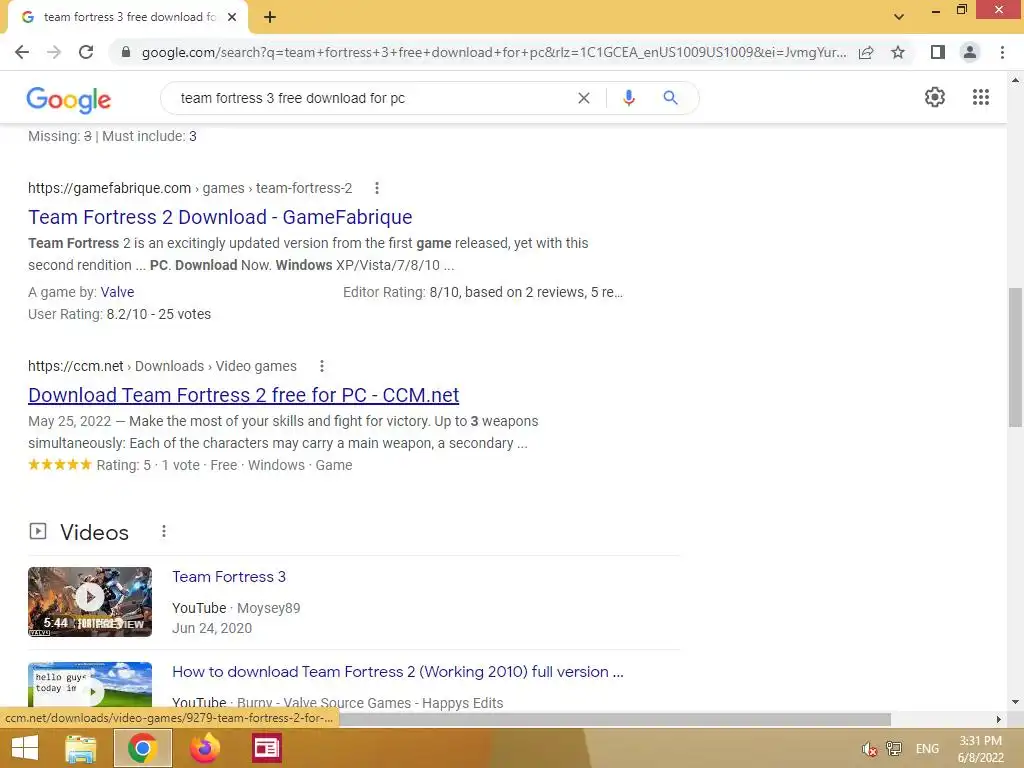Click the Google logo
The height and width of the screenshot is (768, 1024).
point(69,100)
